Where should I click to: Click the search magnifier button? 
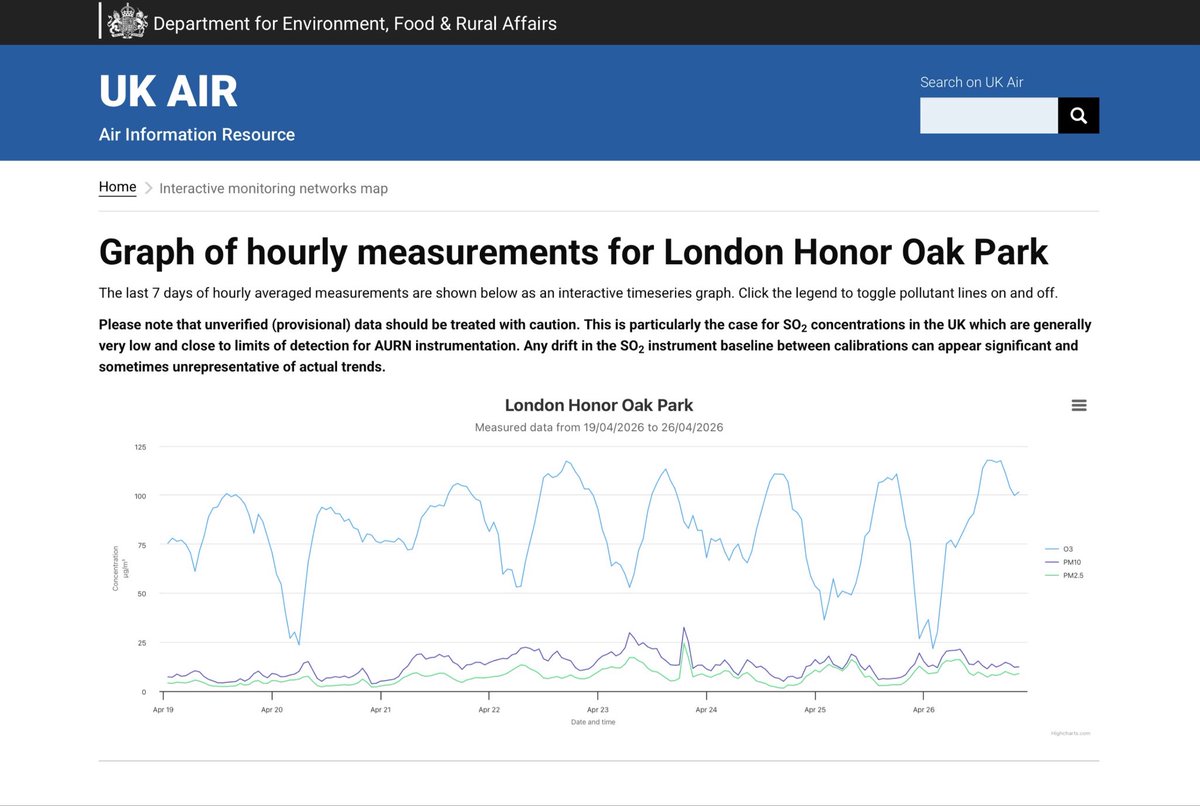click(1078, 116)
